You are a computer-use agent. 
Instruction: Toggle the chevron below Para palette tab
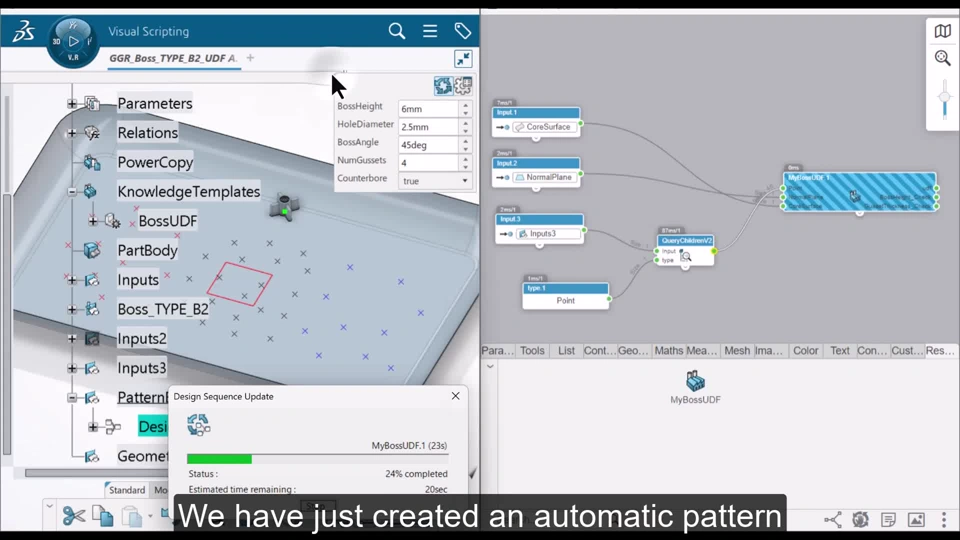[490, 366]
